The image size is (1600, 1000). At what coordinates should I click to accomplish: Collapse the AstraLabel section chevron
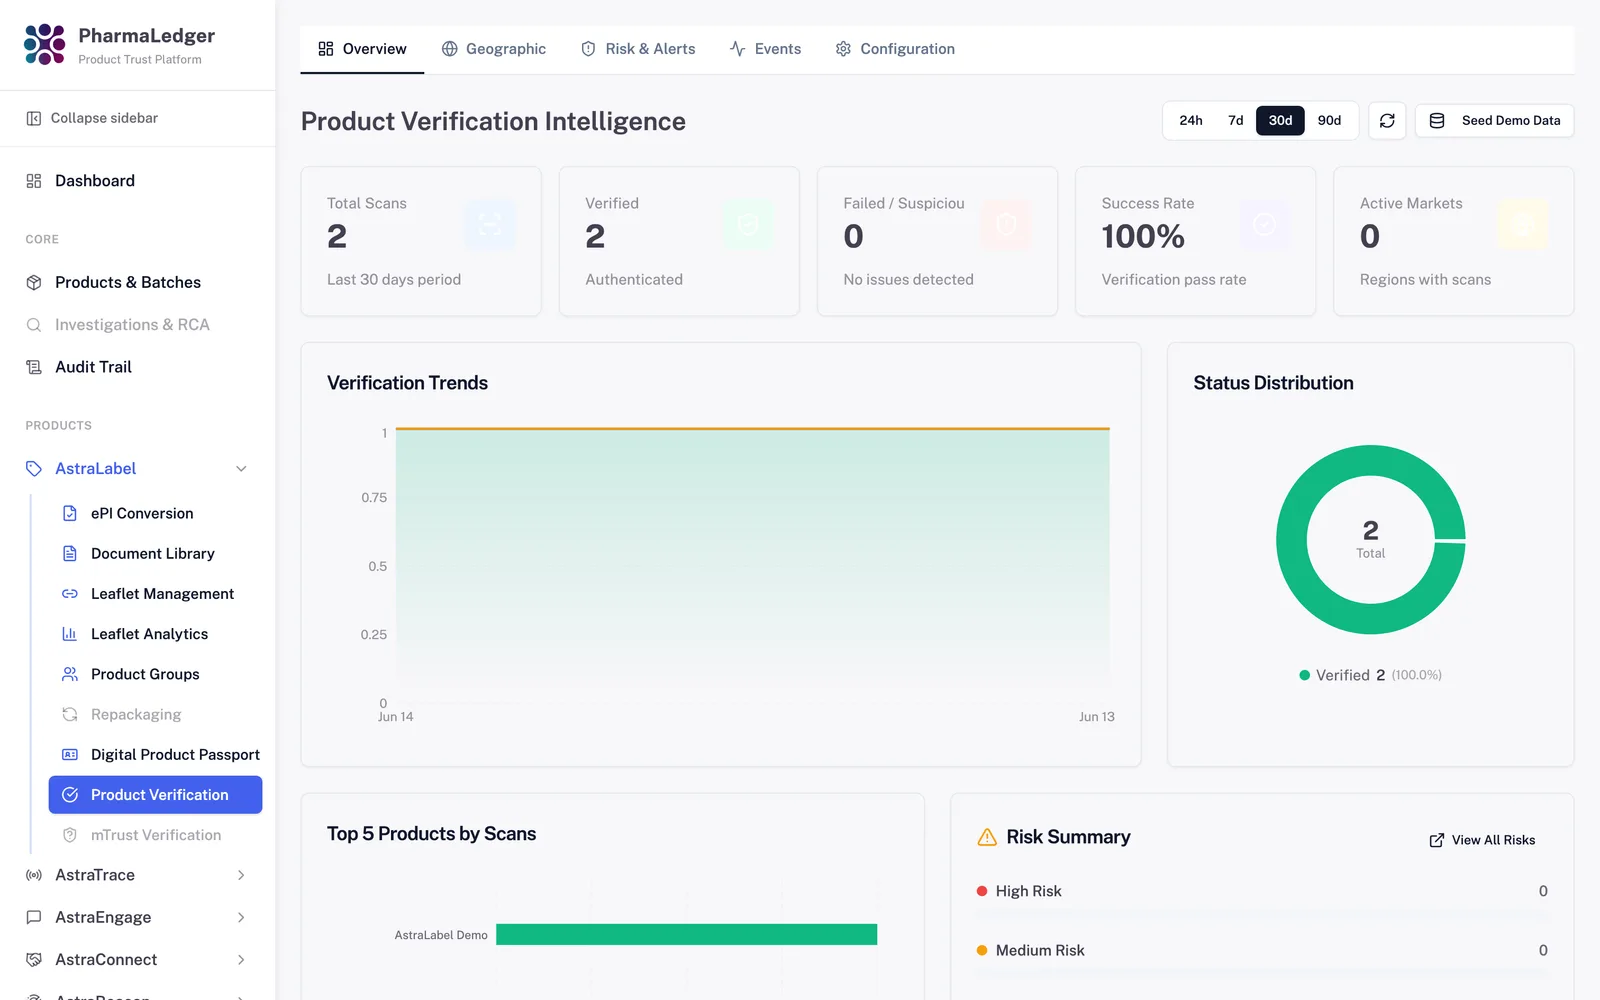(241, 469)
